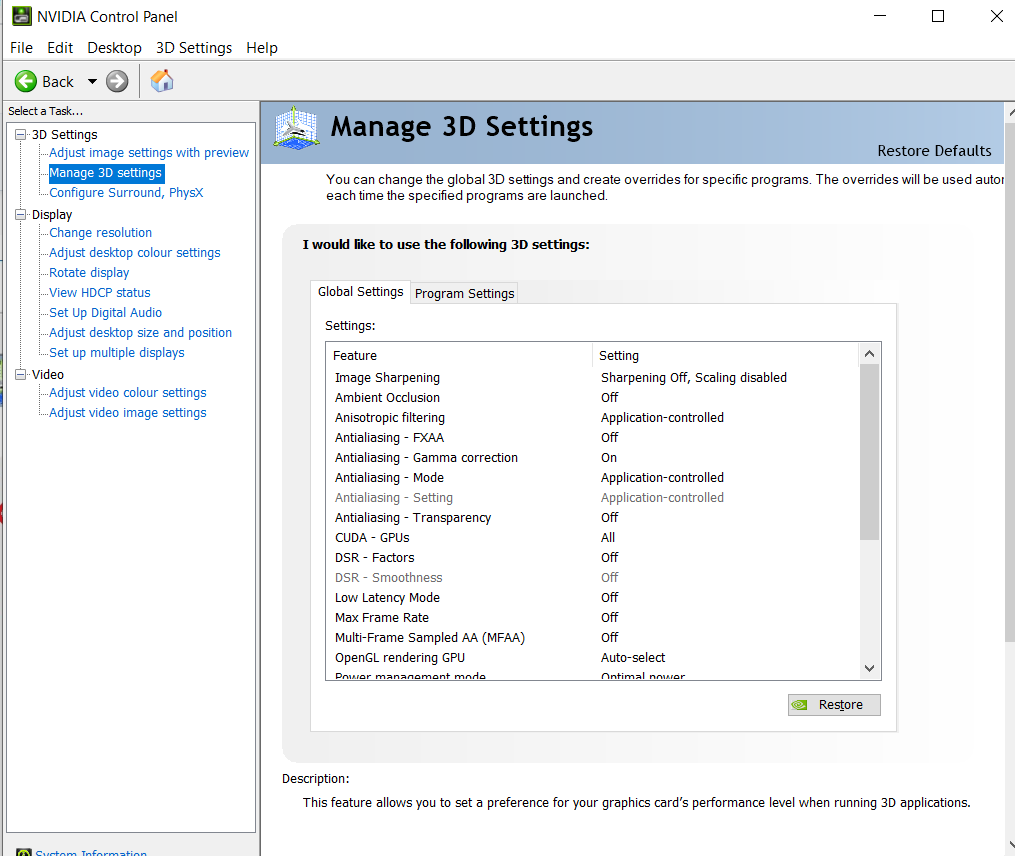Switch to the Program Settings tab
1015x856 pixels.
[x=464, y=293]
